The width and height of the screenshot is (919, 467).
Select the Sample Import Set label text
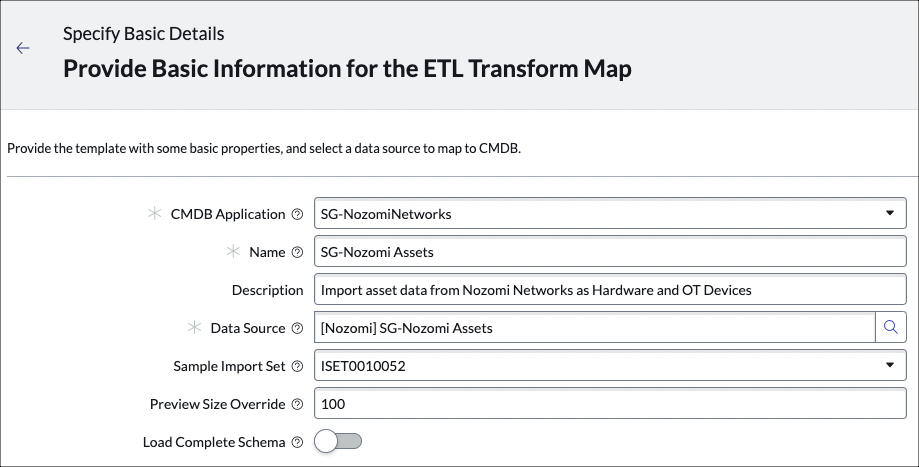229,366
